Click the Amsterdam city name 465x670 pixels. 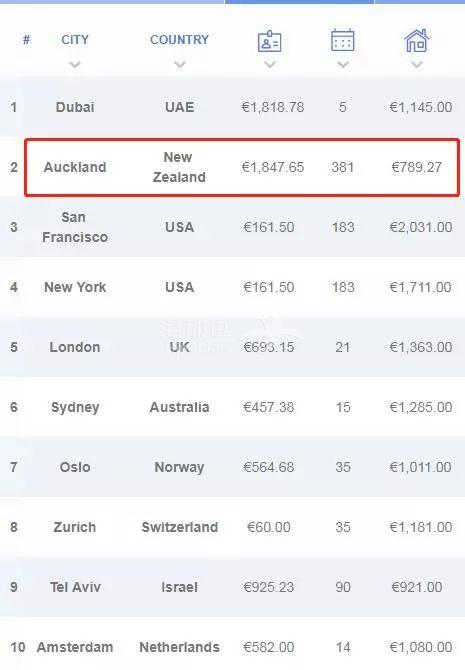tap(75, 647)
